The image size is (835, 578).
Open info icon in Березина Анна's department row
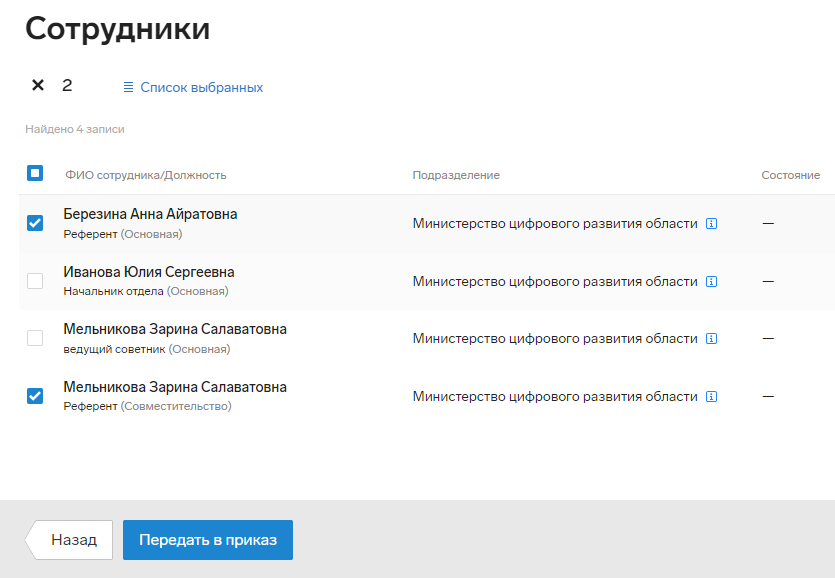(711, 224)
